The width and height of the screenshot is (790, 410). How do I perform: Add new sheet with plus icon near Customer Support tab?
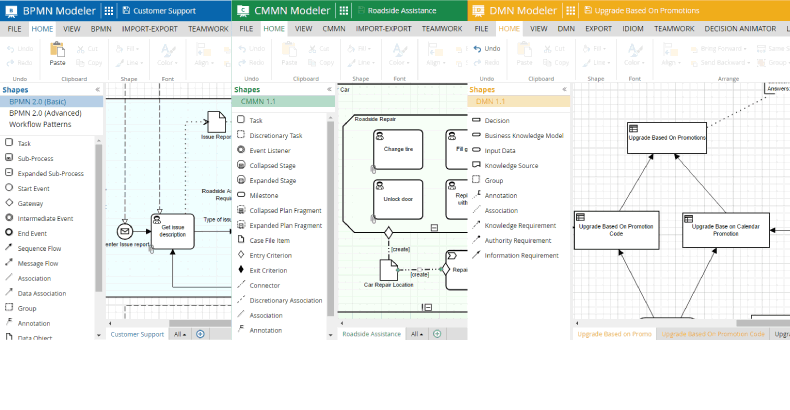click(x=200, y=334)
